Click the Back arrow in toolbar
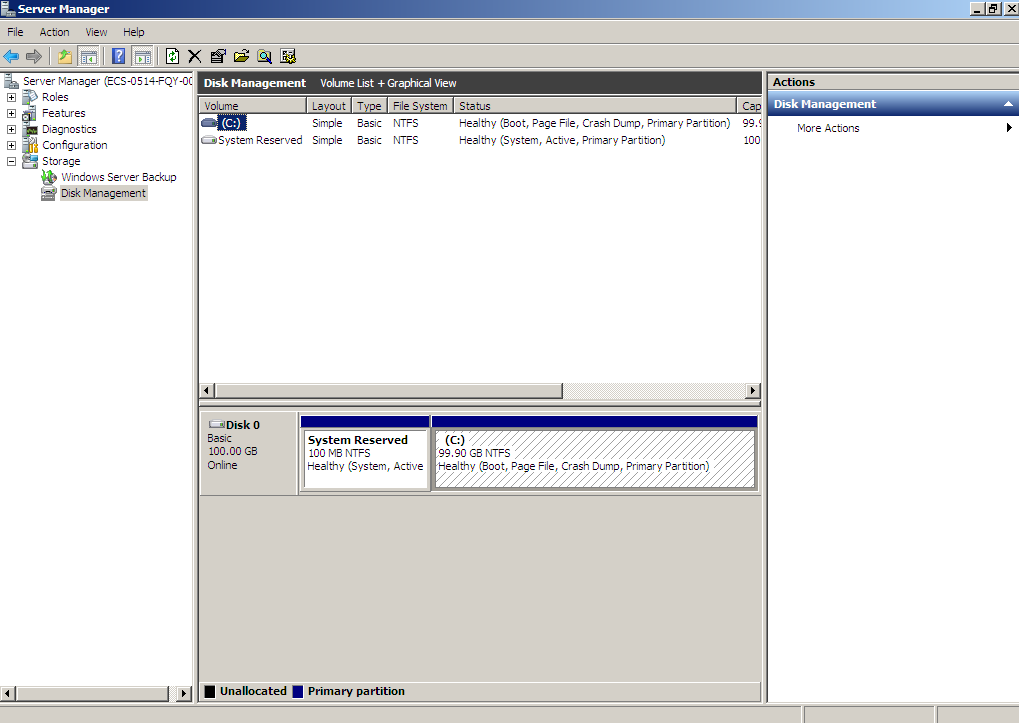This screenshot has width=1019, height=723. click(x=12, y=56)
